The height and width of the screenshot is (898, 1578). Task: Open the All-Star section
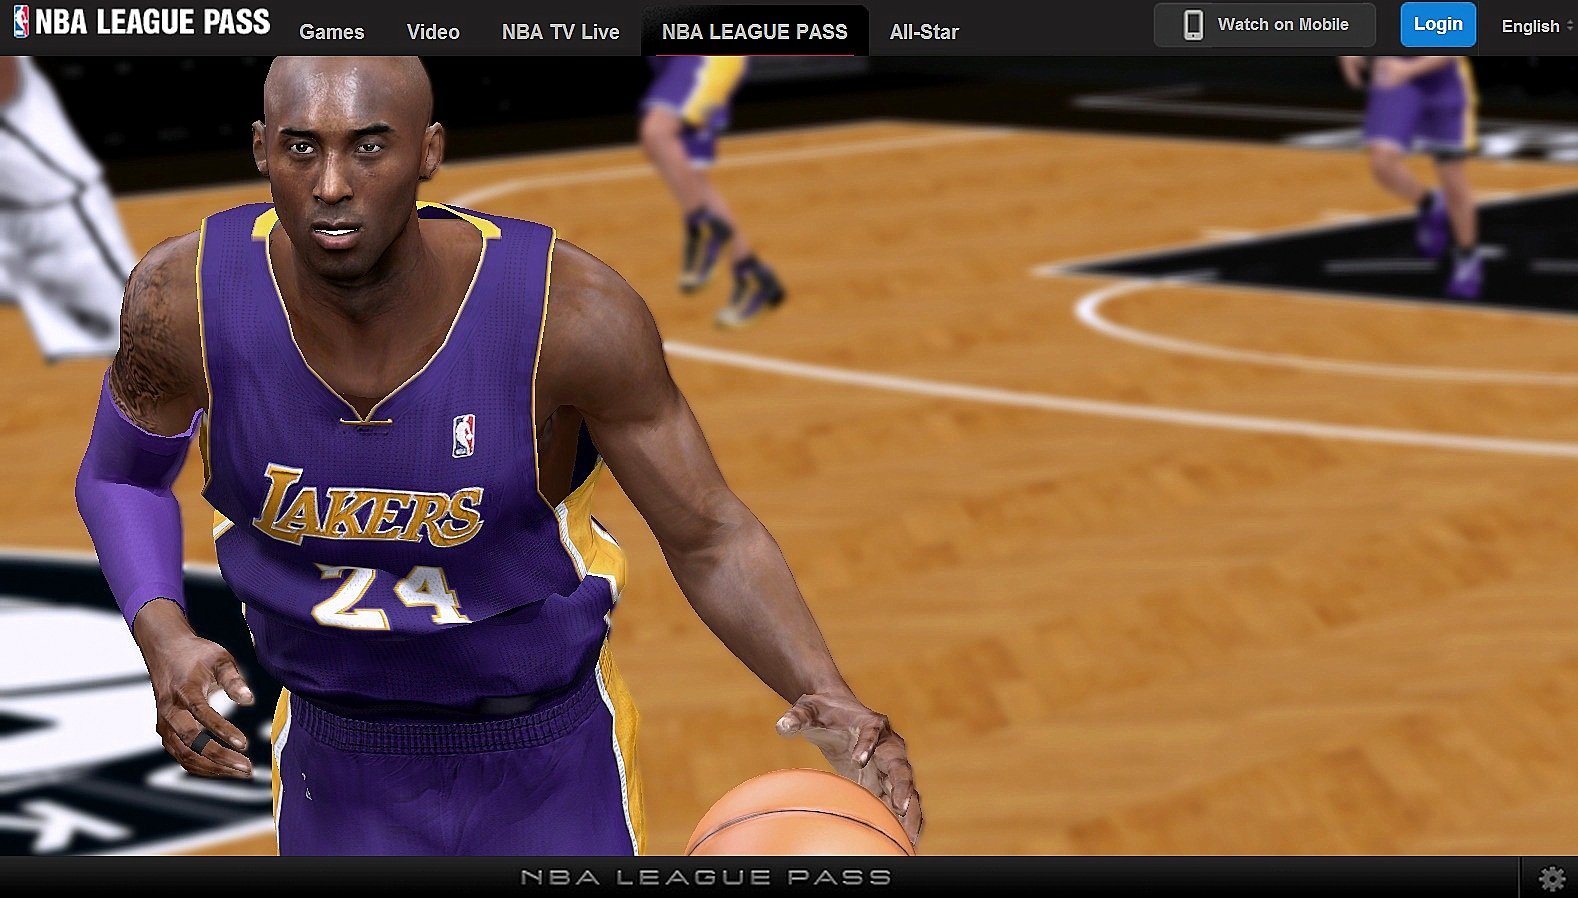coord(924,32)
